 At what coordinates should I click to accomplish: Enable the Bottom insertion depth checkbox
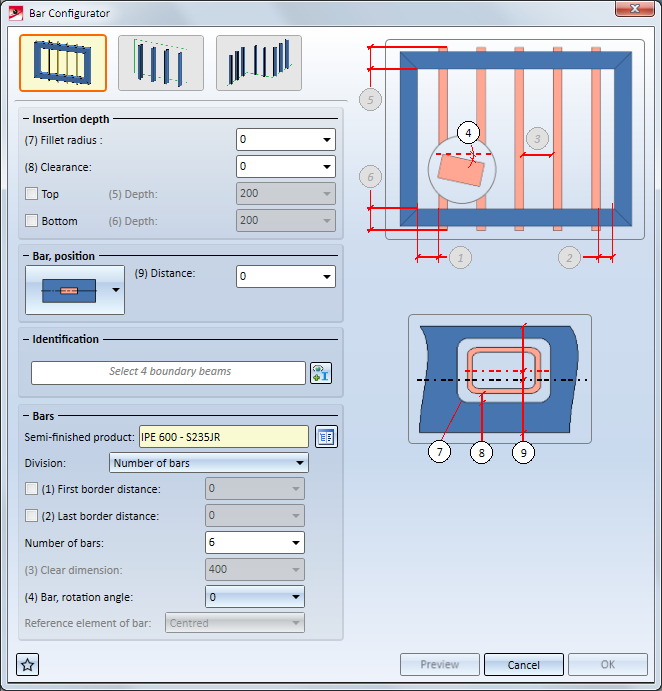pyautogui.click(x=31, y=220)
